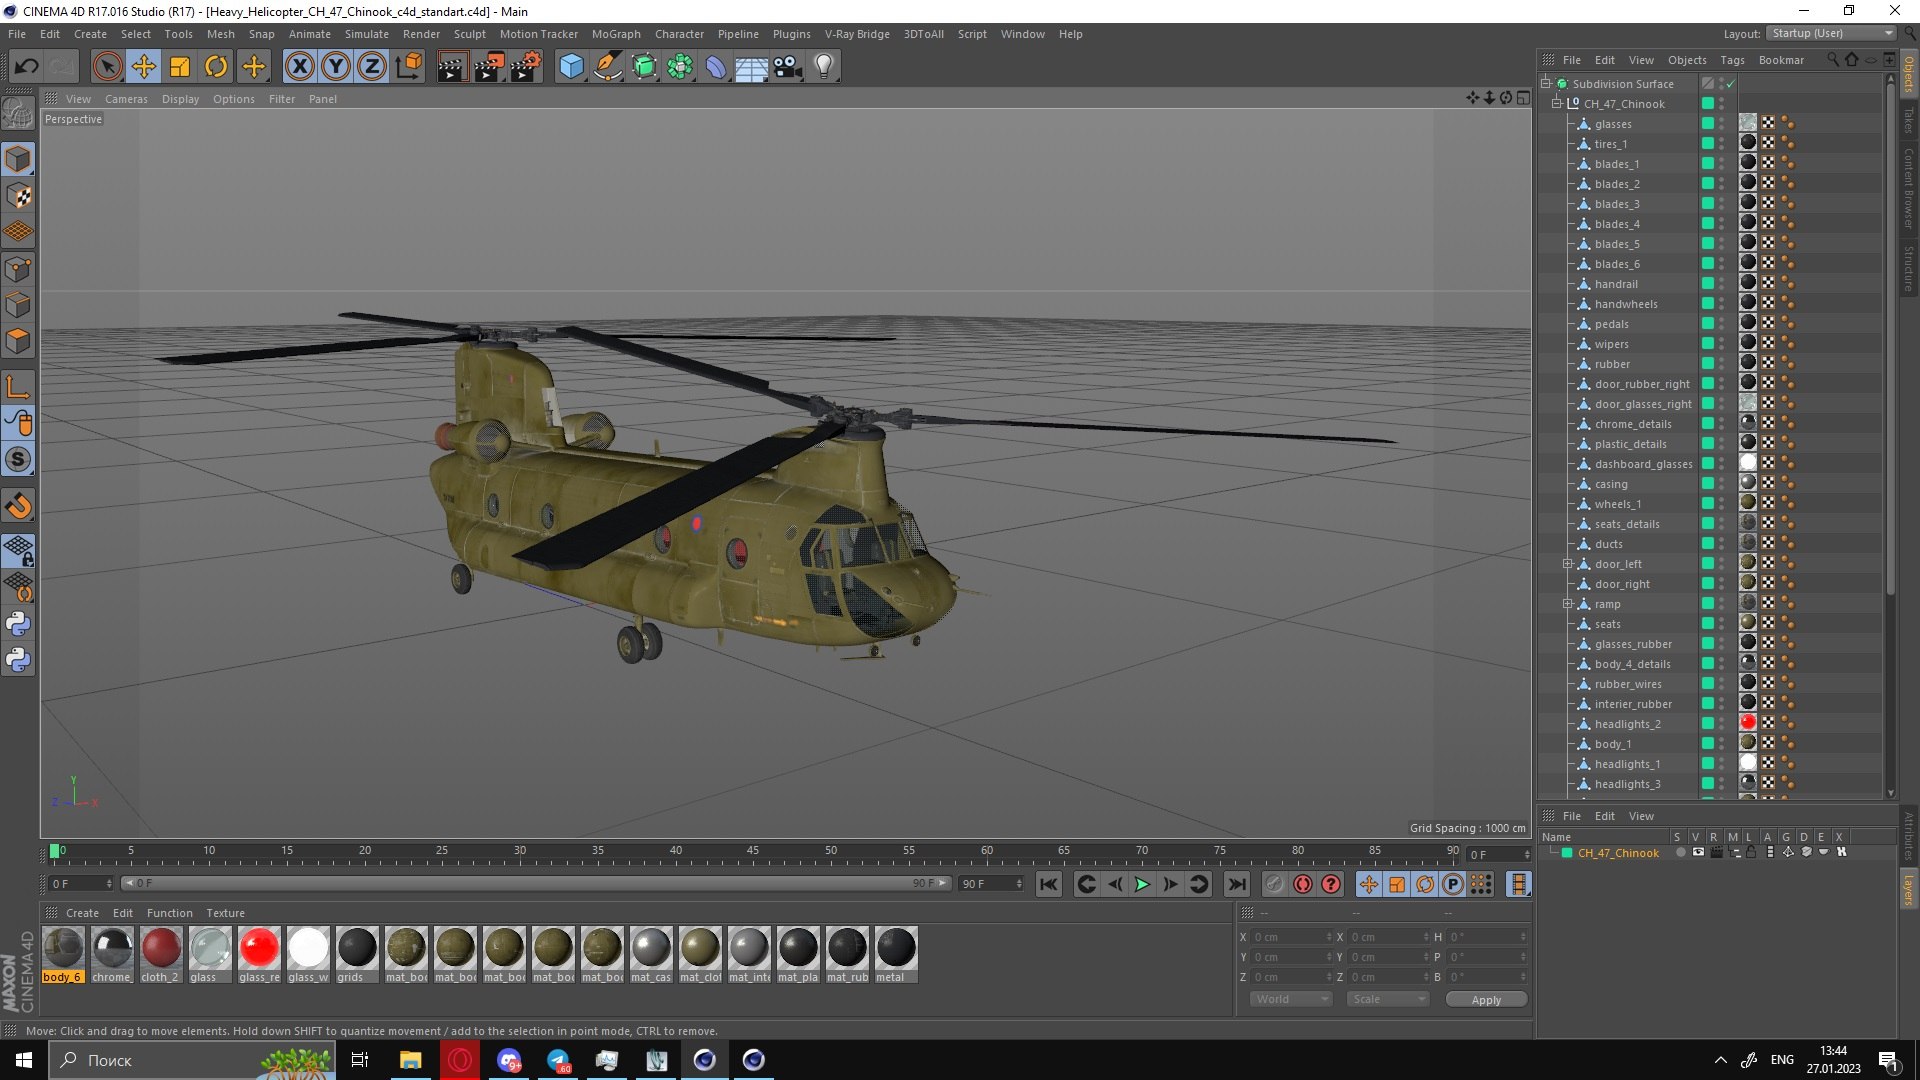This screenshot has width=1920, height=1080.
Task: Open the MoGraph menu
Action: (x=616, y=34)
